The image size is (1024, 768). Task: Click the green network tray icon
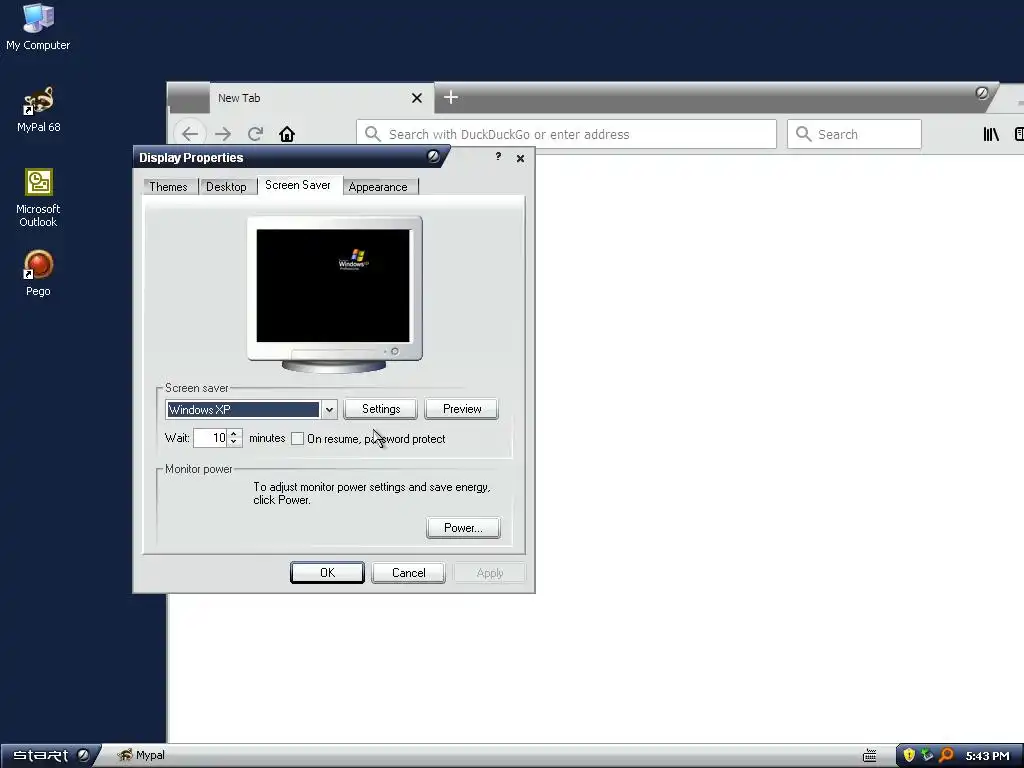(x=927, y=756)
